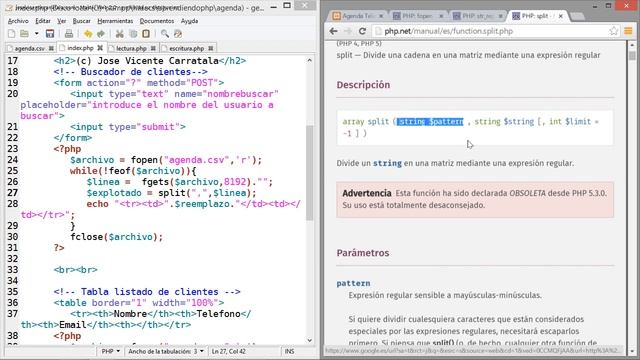Click Chrome page scrollbar down arrow
Screen dimensions: 640x360
pyautogui.click(x=632, y=351)
